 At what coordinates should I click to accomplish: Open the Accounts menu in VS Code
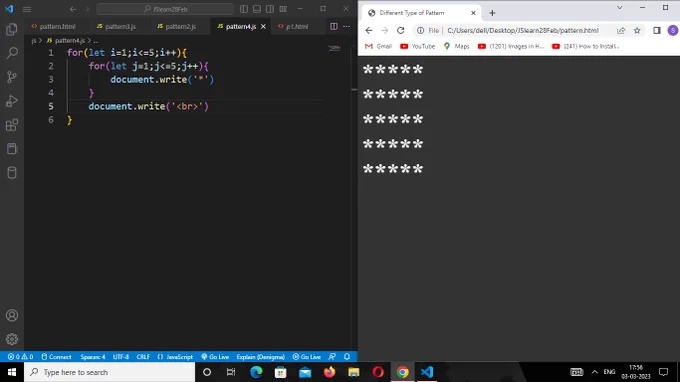coord(12,315)
